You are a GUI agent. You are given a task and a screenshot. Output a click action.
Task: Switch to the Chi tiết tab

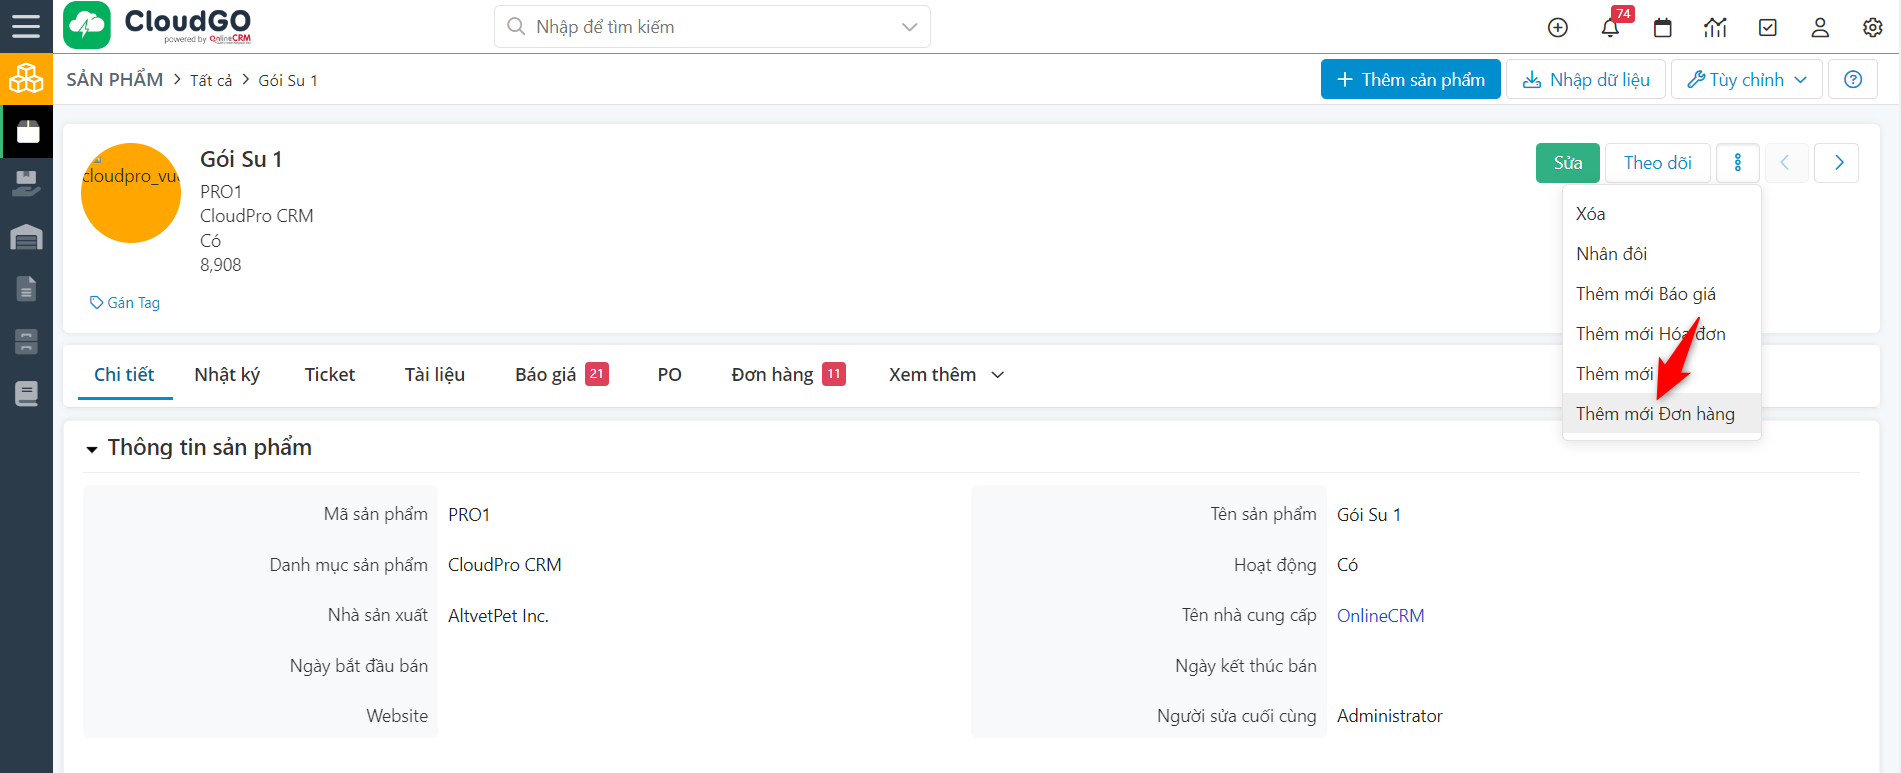tap(124, 375)
